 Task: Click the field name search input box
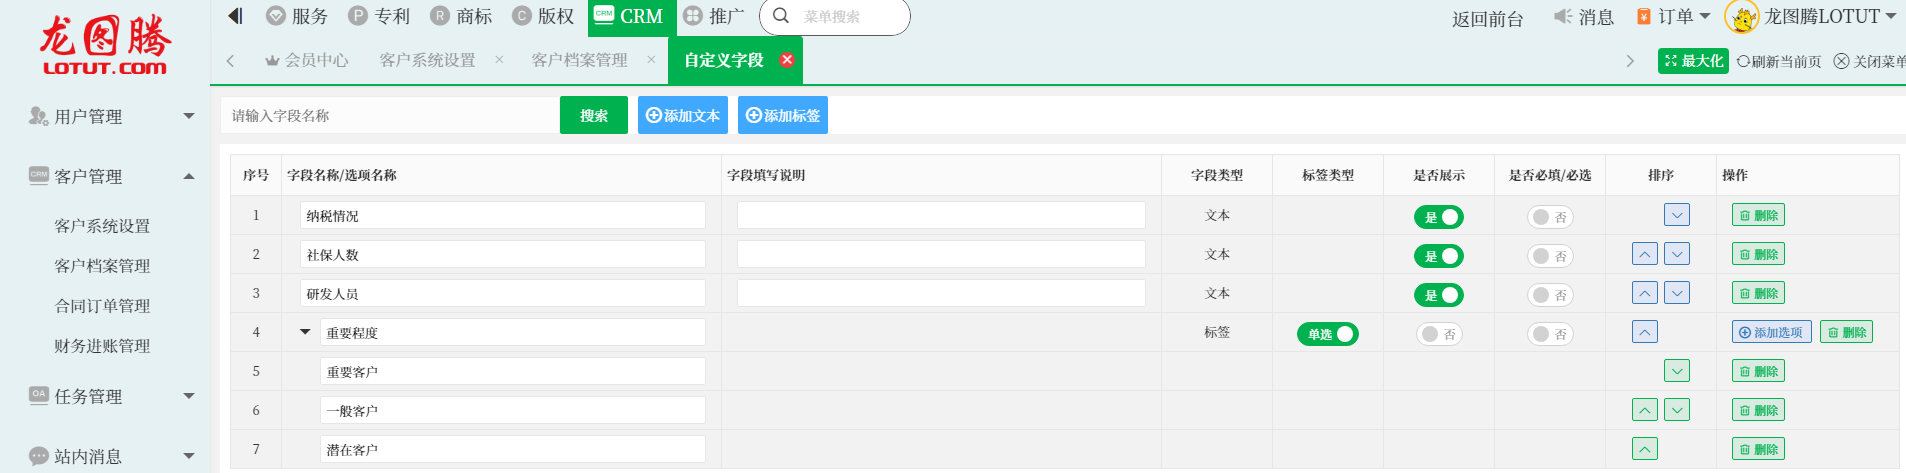click(390, 116)
